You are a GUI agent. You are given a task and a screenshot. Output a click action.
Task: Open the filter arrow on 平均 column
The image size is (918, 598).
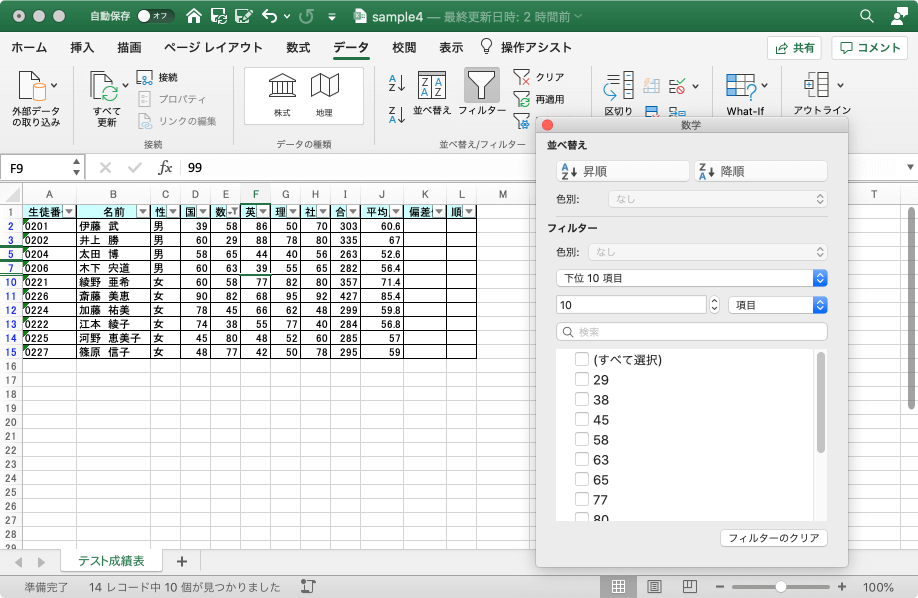pyautogui.click(x=396, y=211)
